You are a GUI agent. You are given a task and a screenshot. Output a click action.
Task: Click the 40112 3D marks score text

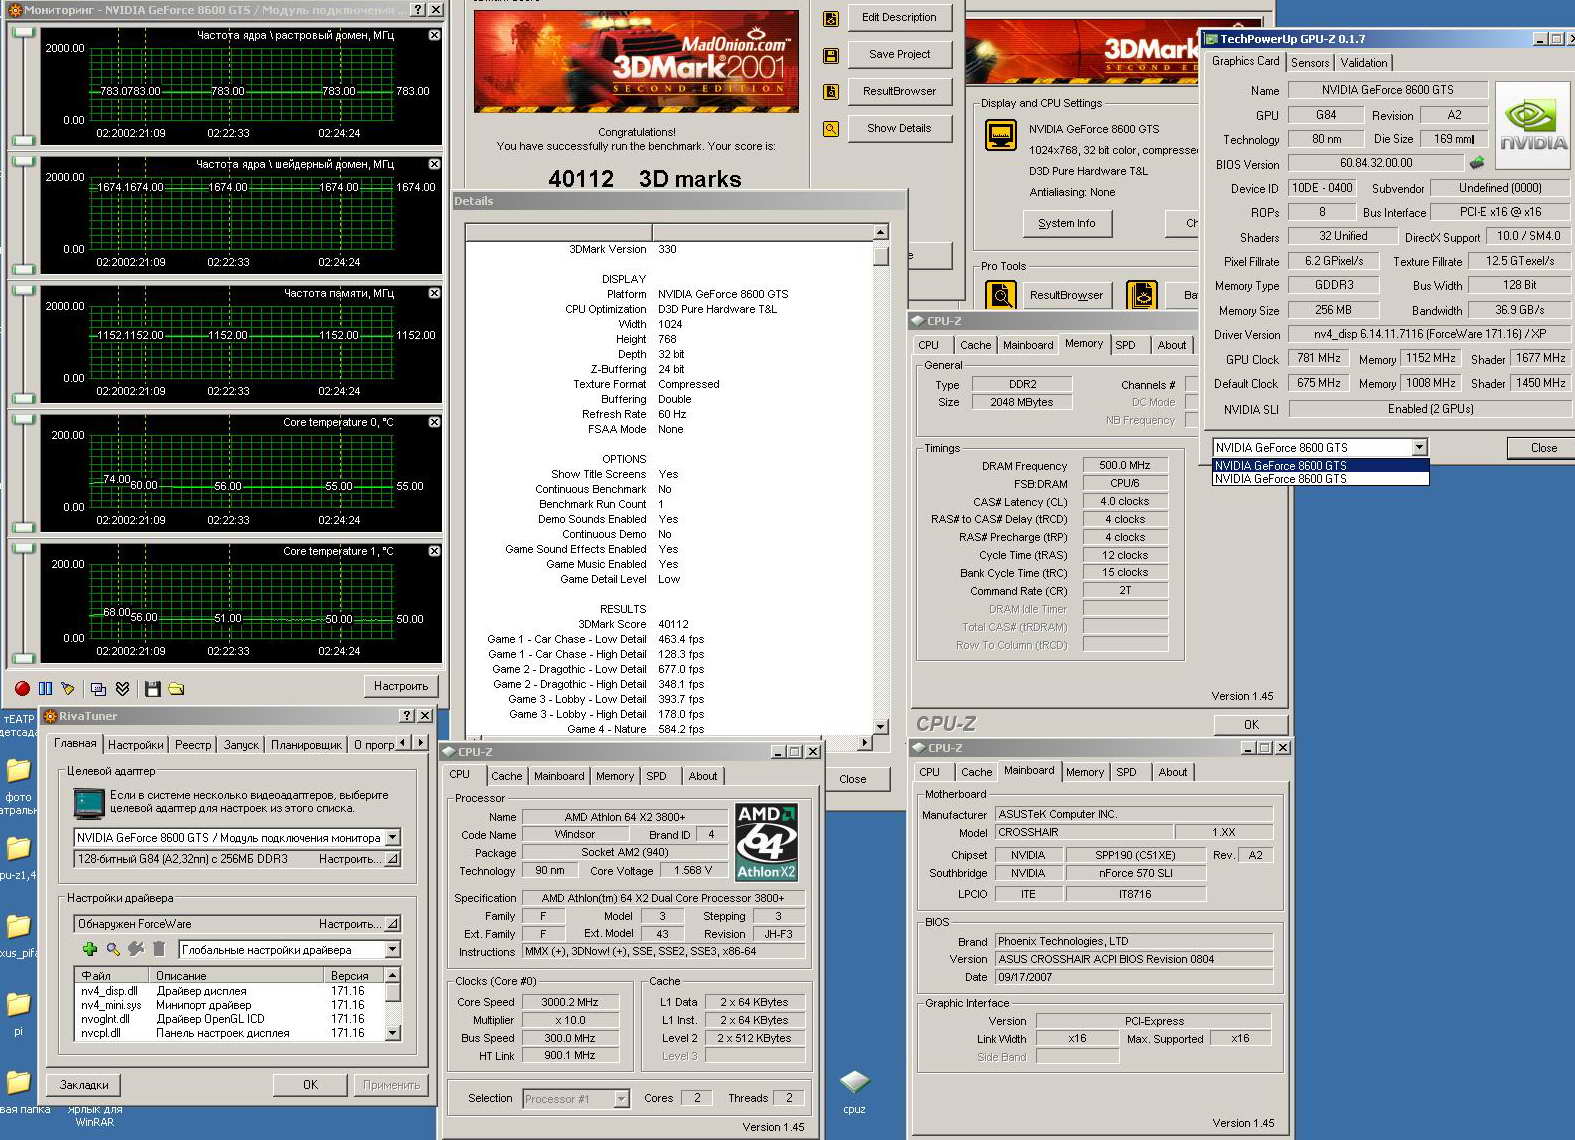pos(645,179)
